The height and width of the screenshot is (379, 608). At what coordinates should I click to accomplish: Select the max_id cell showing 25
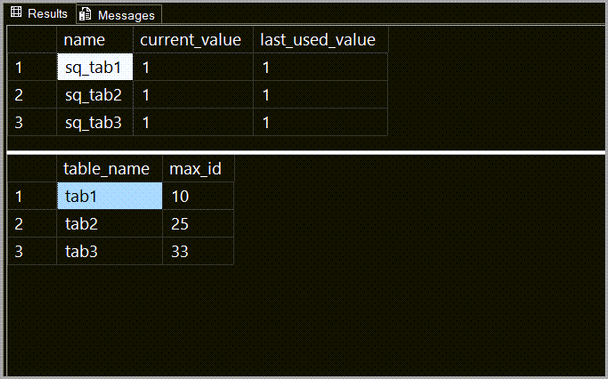tap(198, 223)
